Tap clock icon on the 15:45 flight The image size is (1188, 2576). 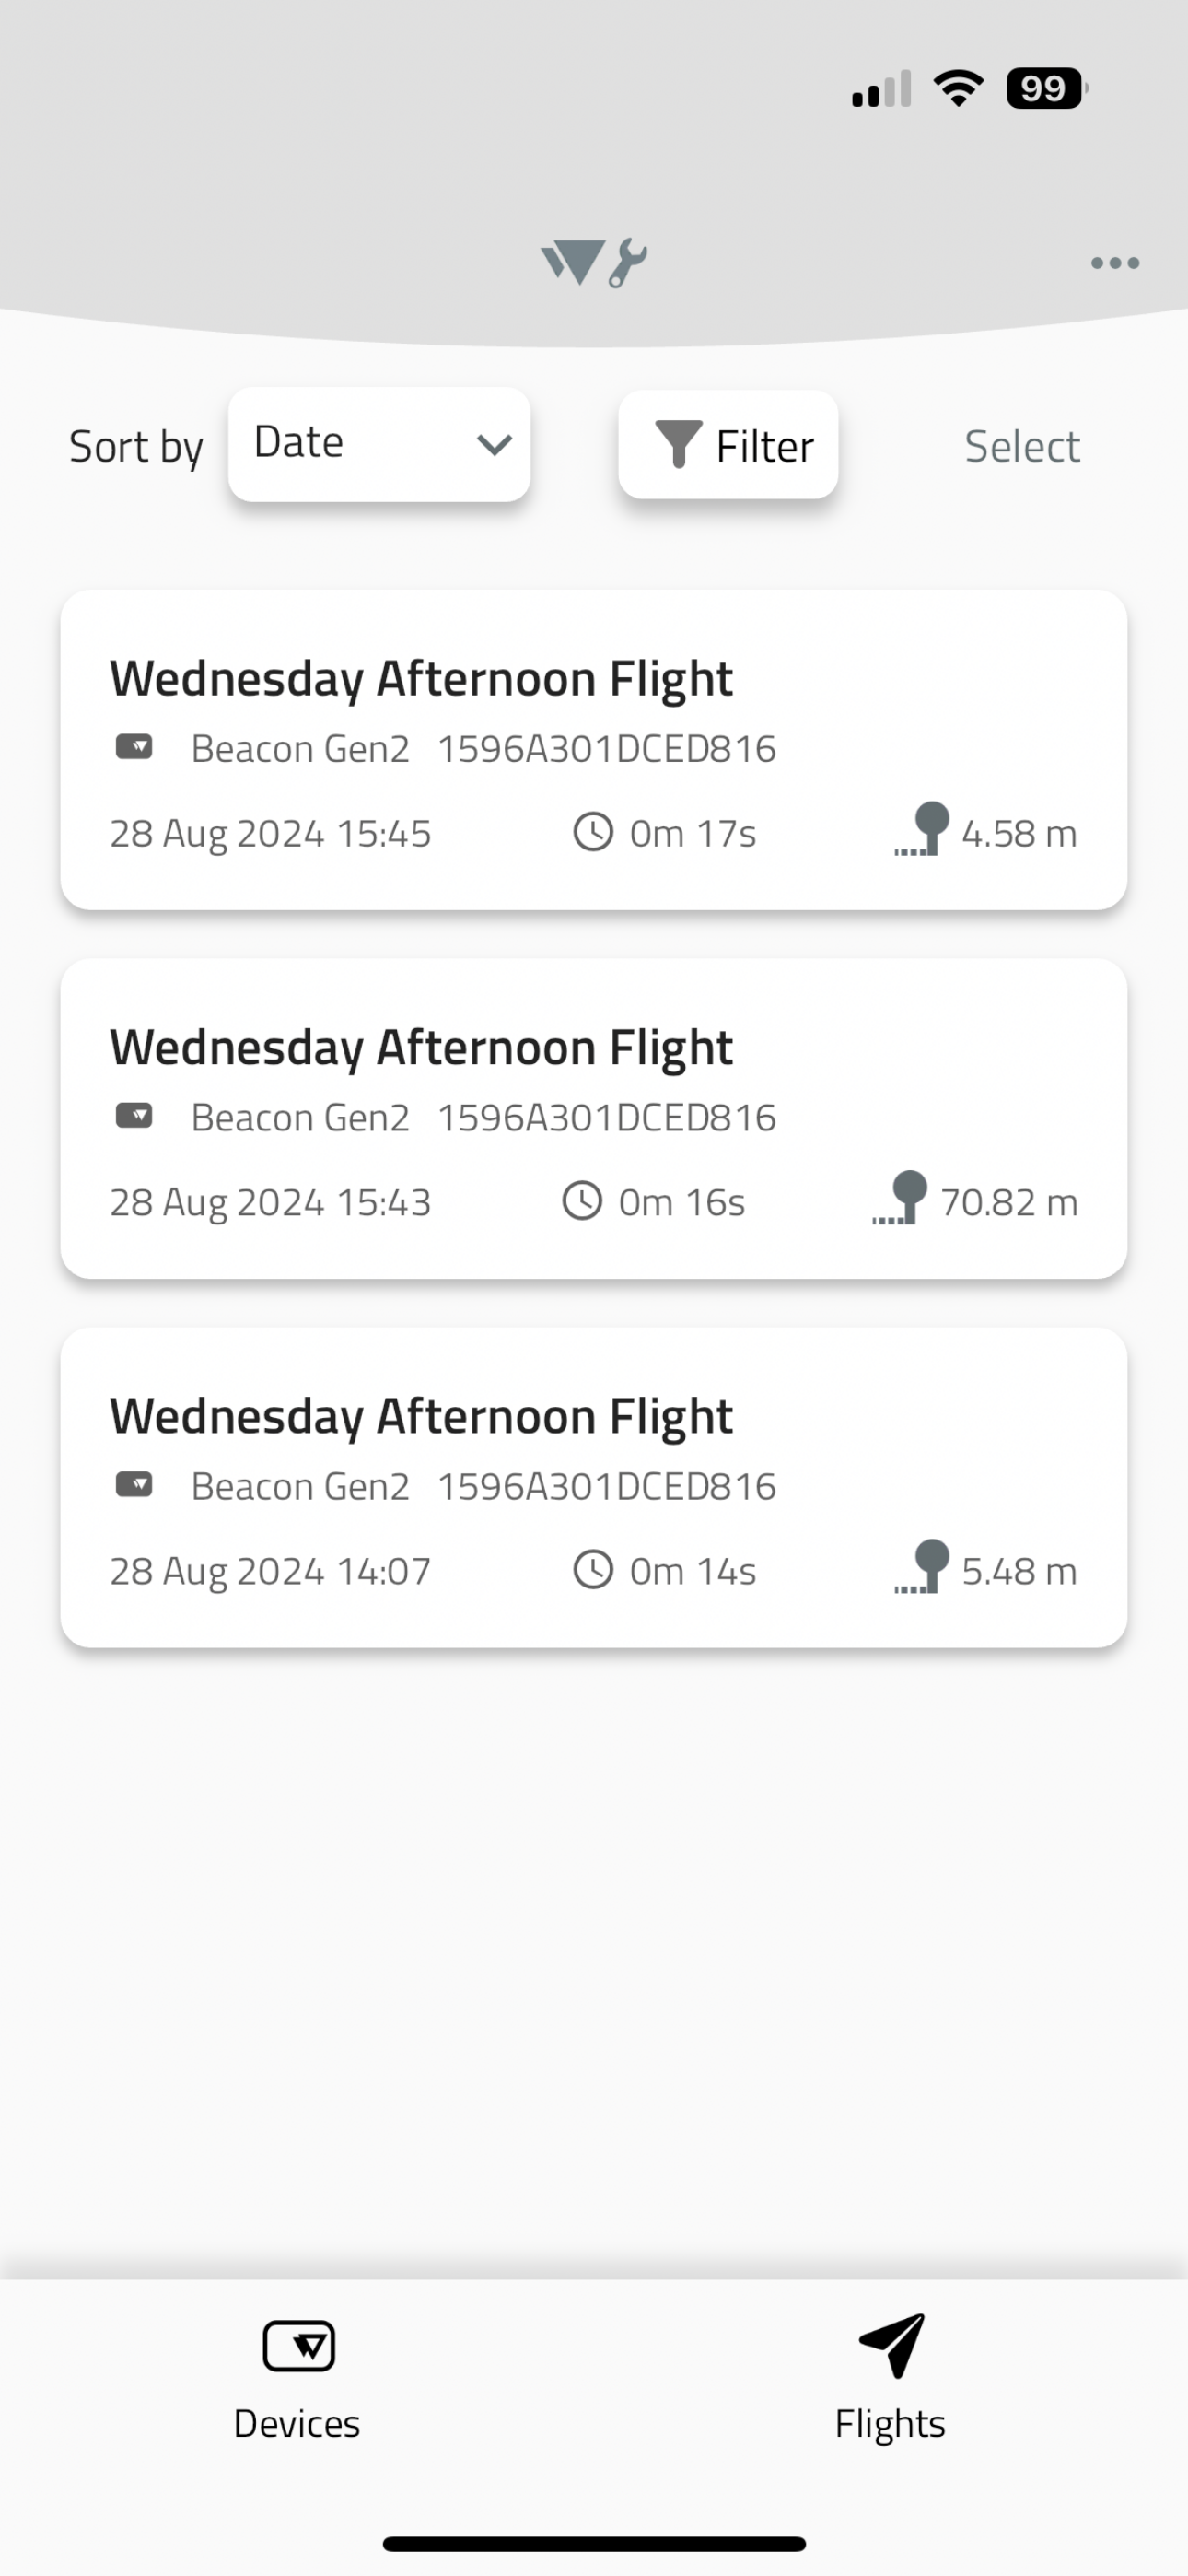tap(593, 832)
